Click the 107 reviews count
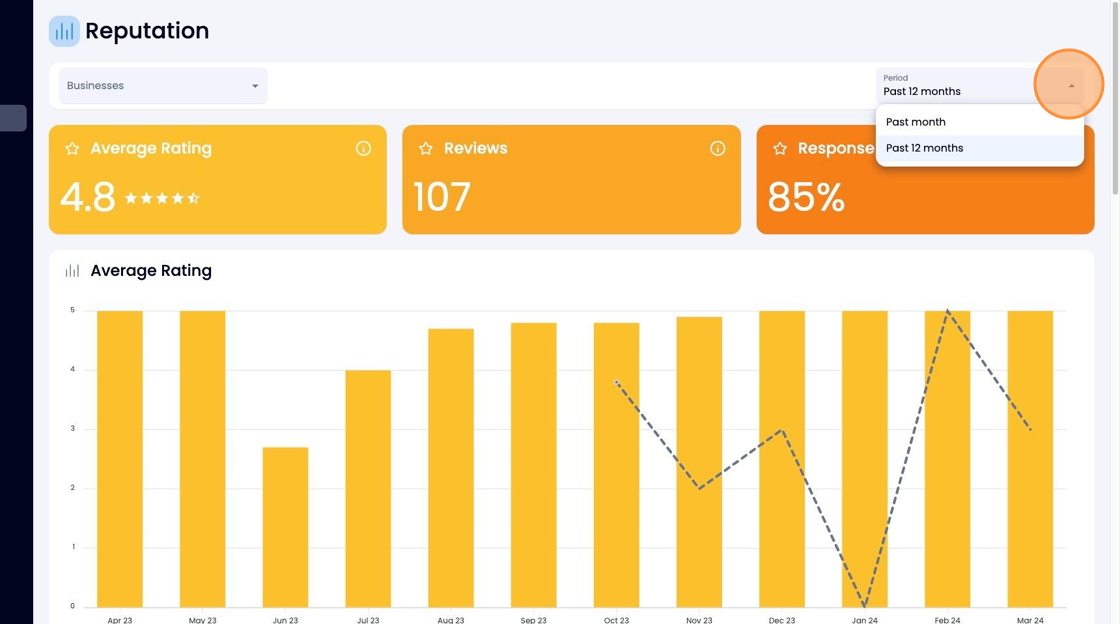 [442, 197]
